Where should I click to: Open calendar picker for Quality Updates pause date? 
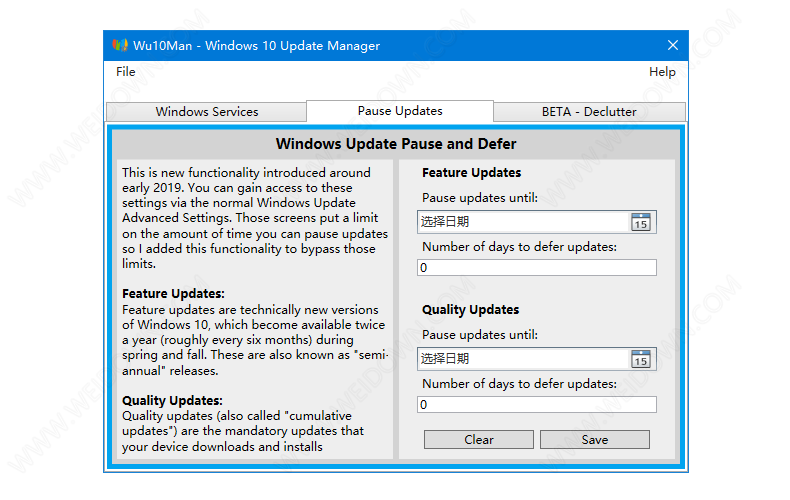click(x=641, y=359)
